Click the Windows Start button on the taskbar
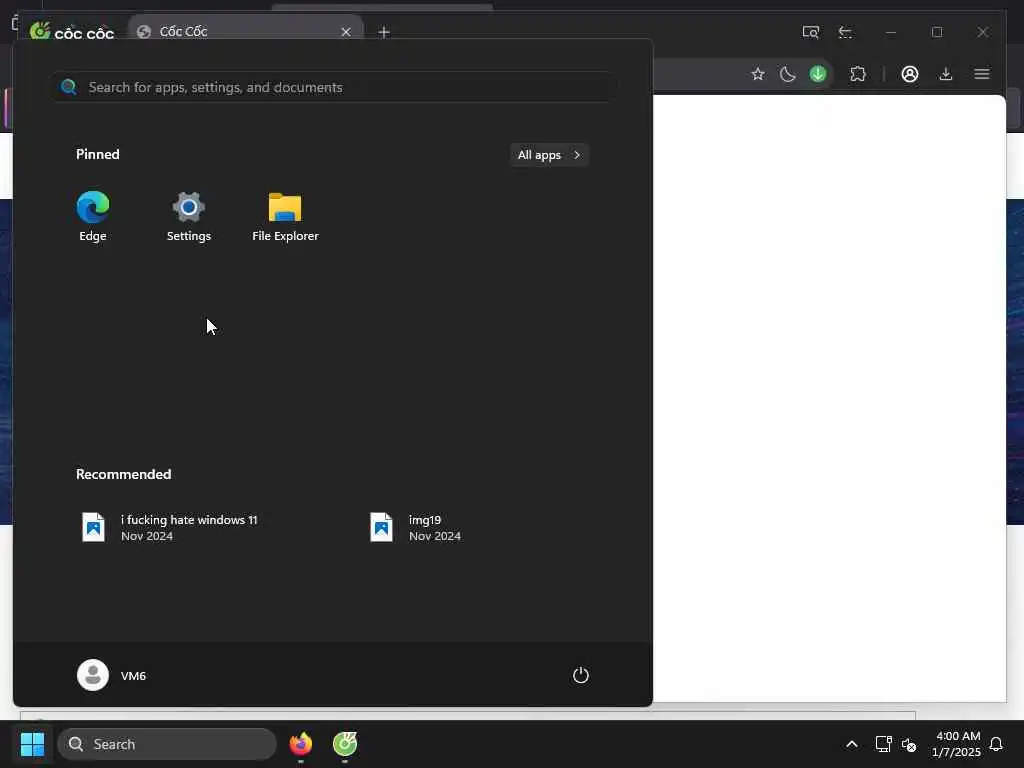The height and width of the screenshot is (768, 1024). [32, 744]
